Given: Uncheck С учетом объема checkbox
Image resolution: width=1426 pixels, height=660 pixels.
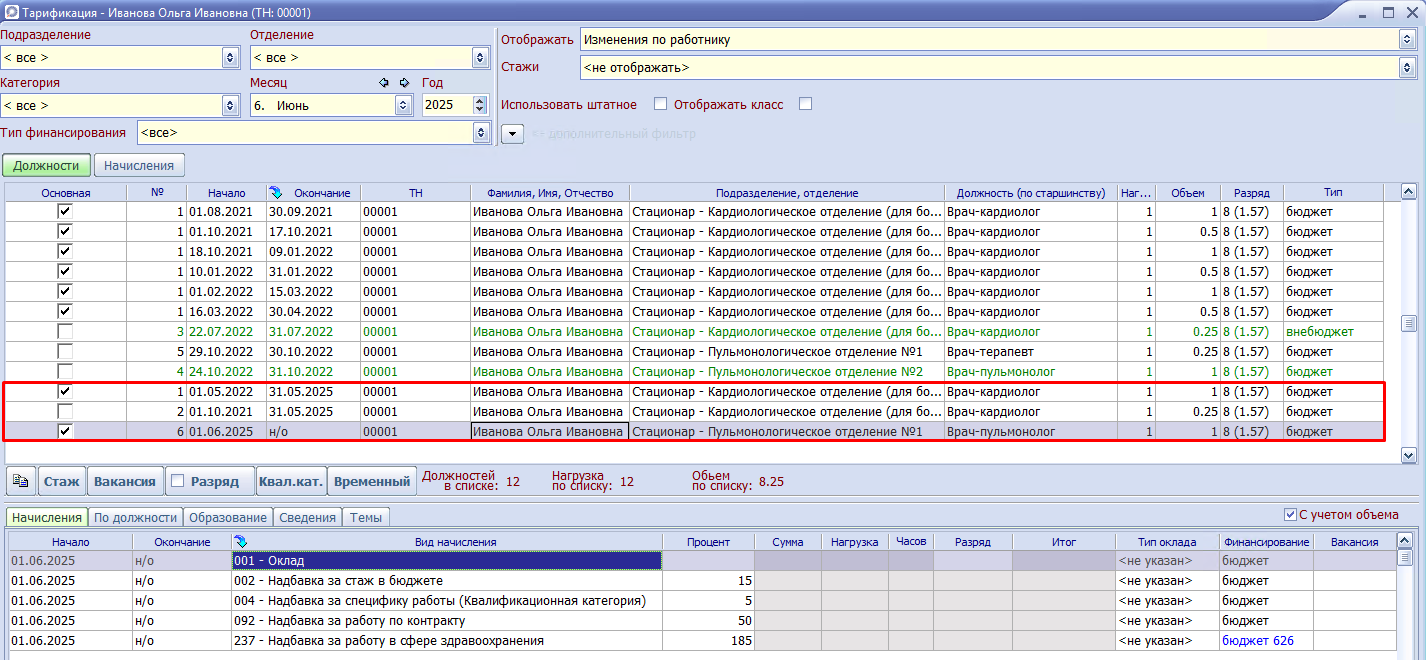Looking at the screenshot, I should point(1290,515).
